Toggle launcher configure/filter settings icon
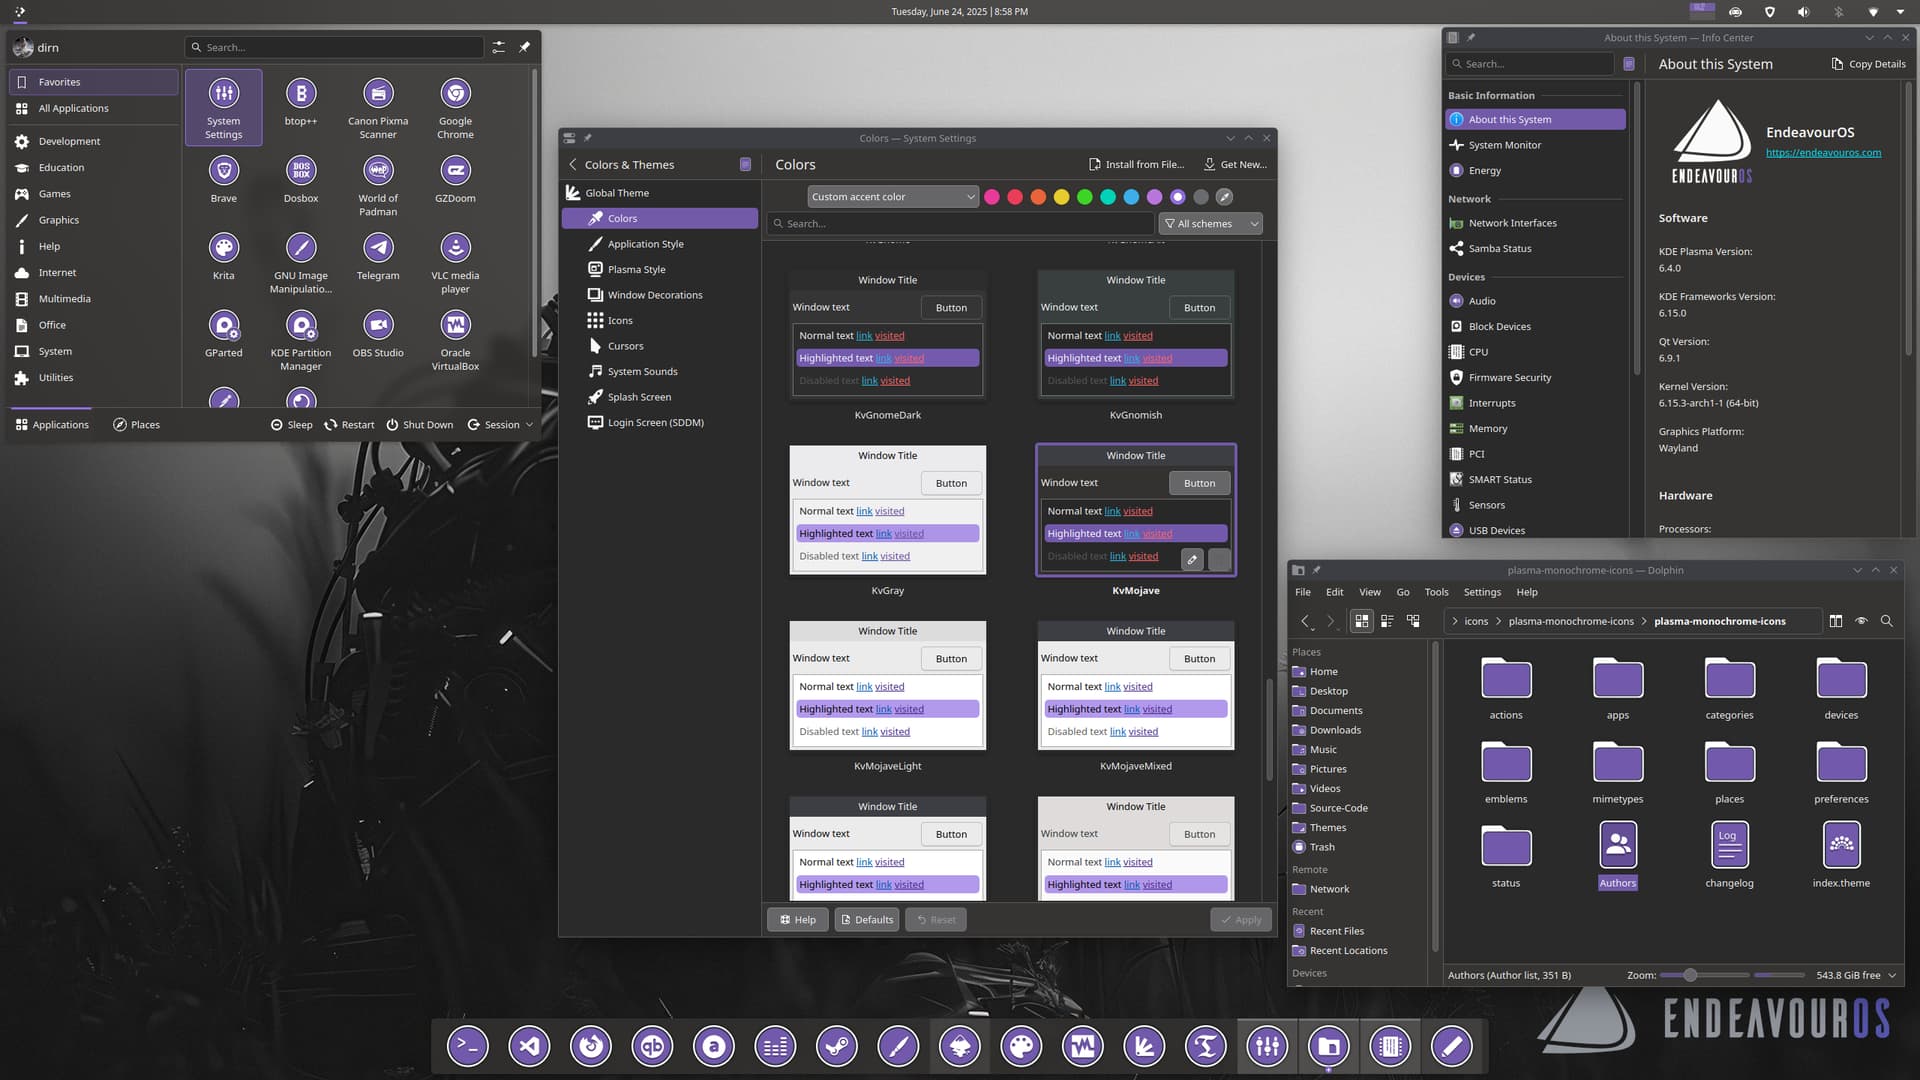The height and width of the screenshot is (1080, 1920). click(x=498, y=47)
